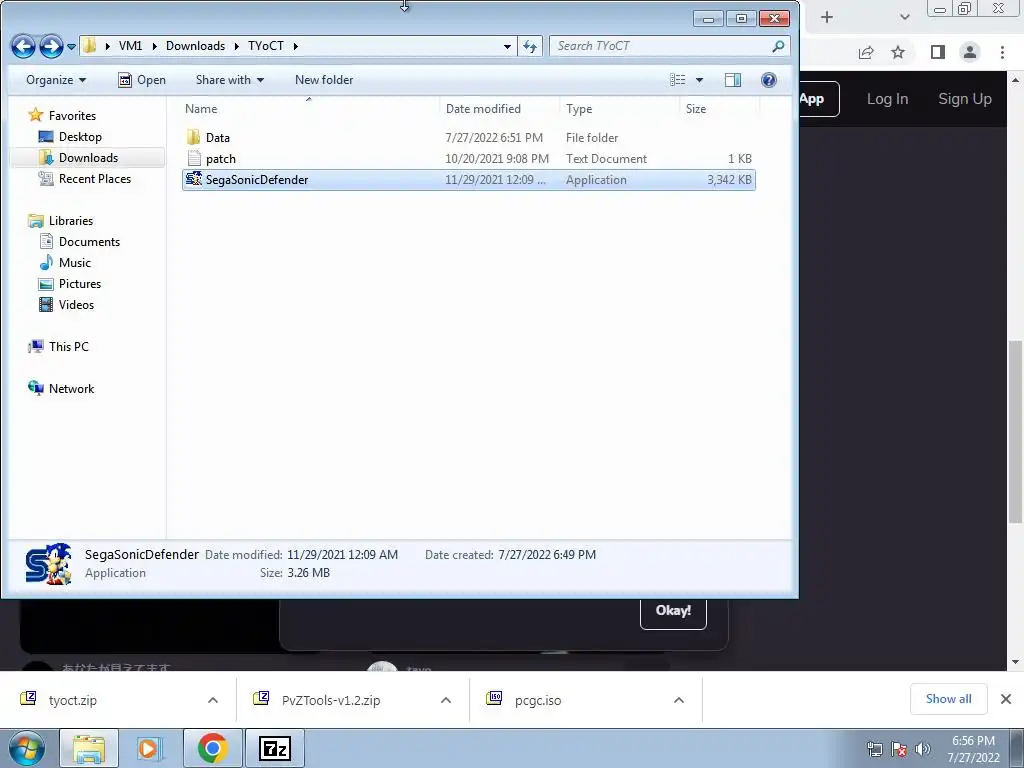Screen dimensions: 1024x768
Task: Open the Windows Start menu
Action: tap(27, 748)
